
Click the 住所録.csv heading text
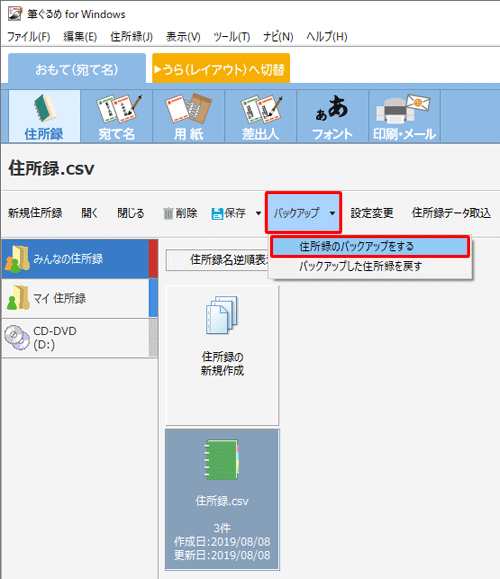[x=51, y=169]
